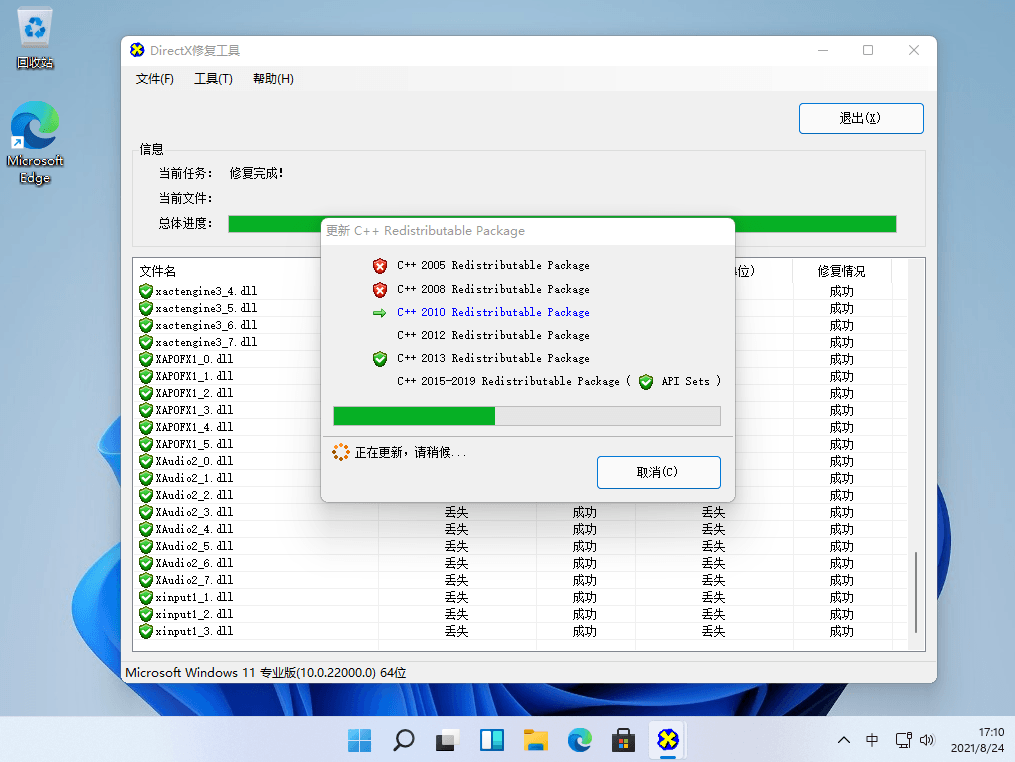Click the 取消(C) button in update dialog

tap(658, 472)
